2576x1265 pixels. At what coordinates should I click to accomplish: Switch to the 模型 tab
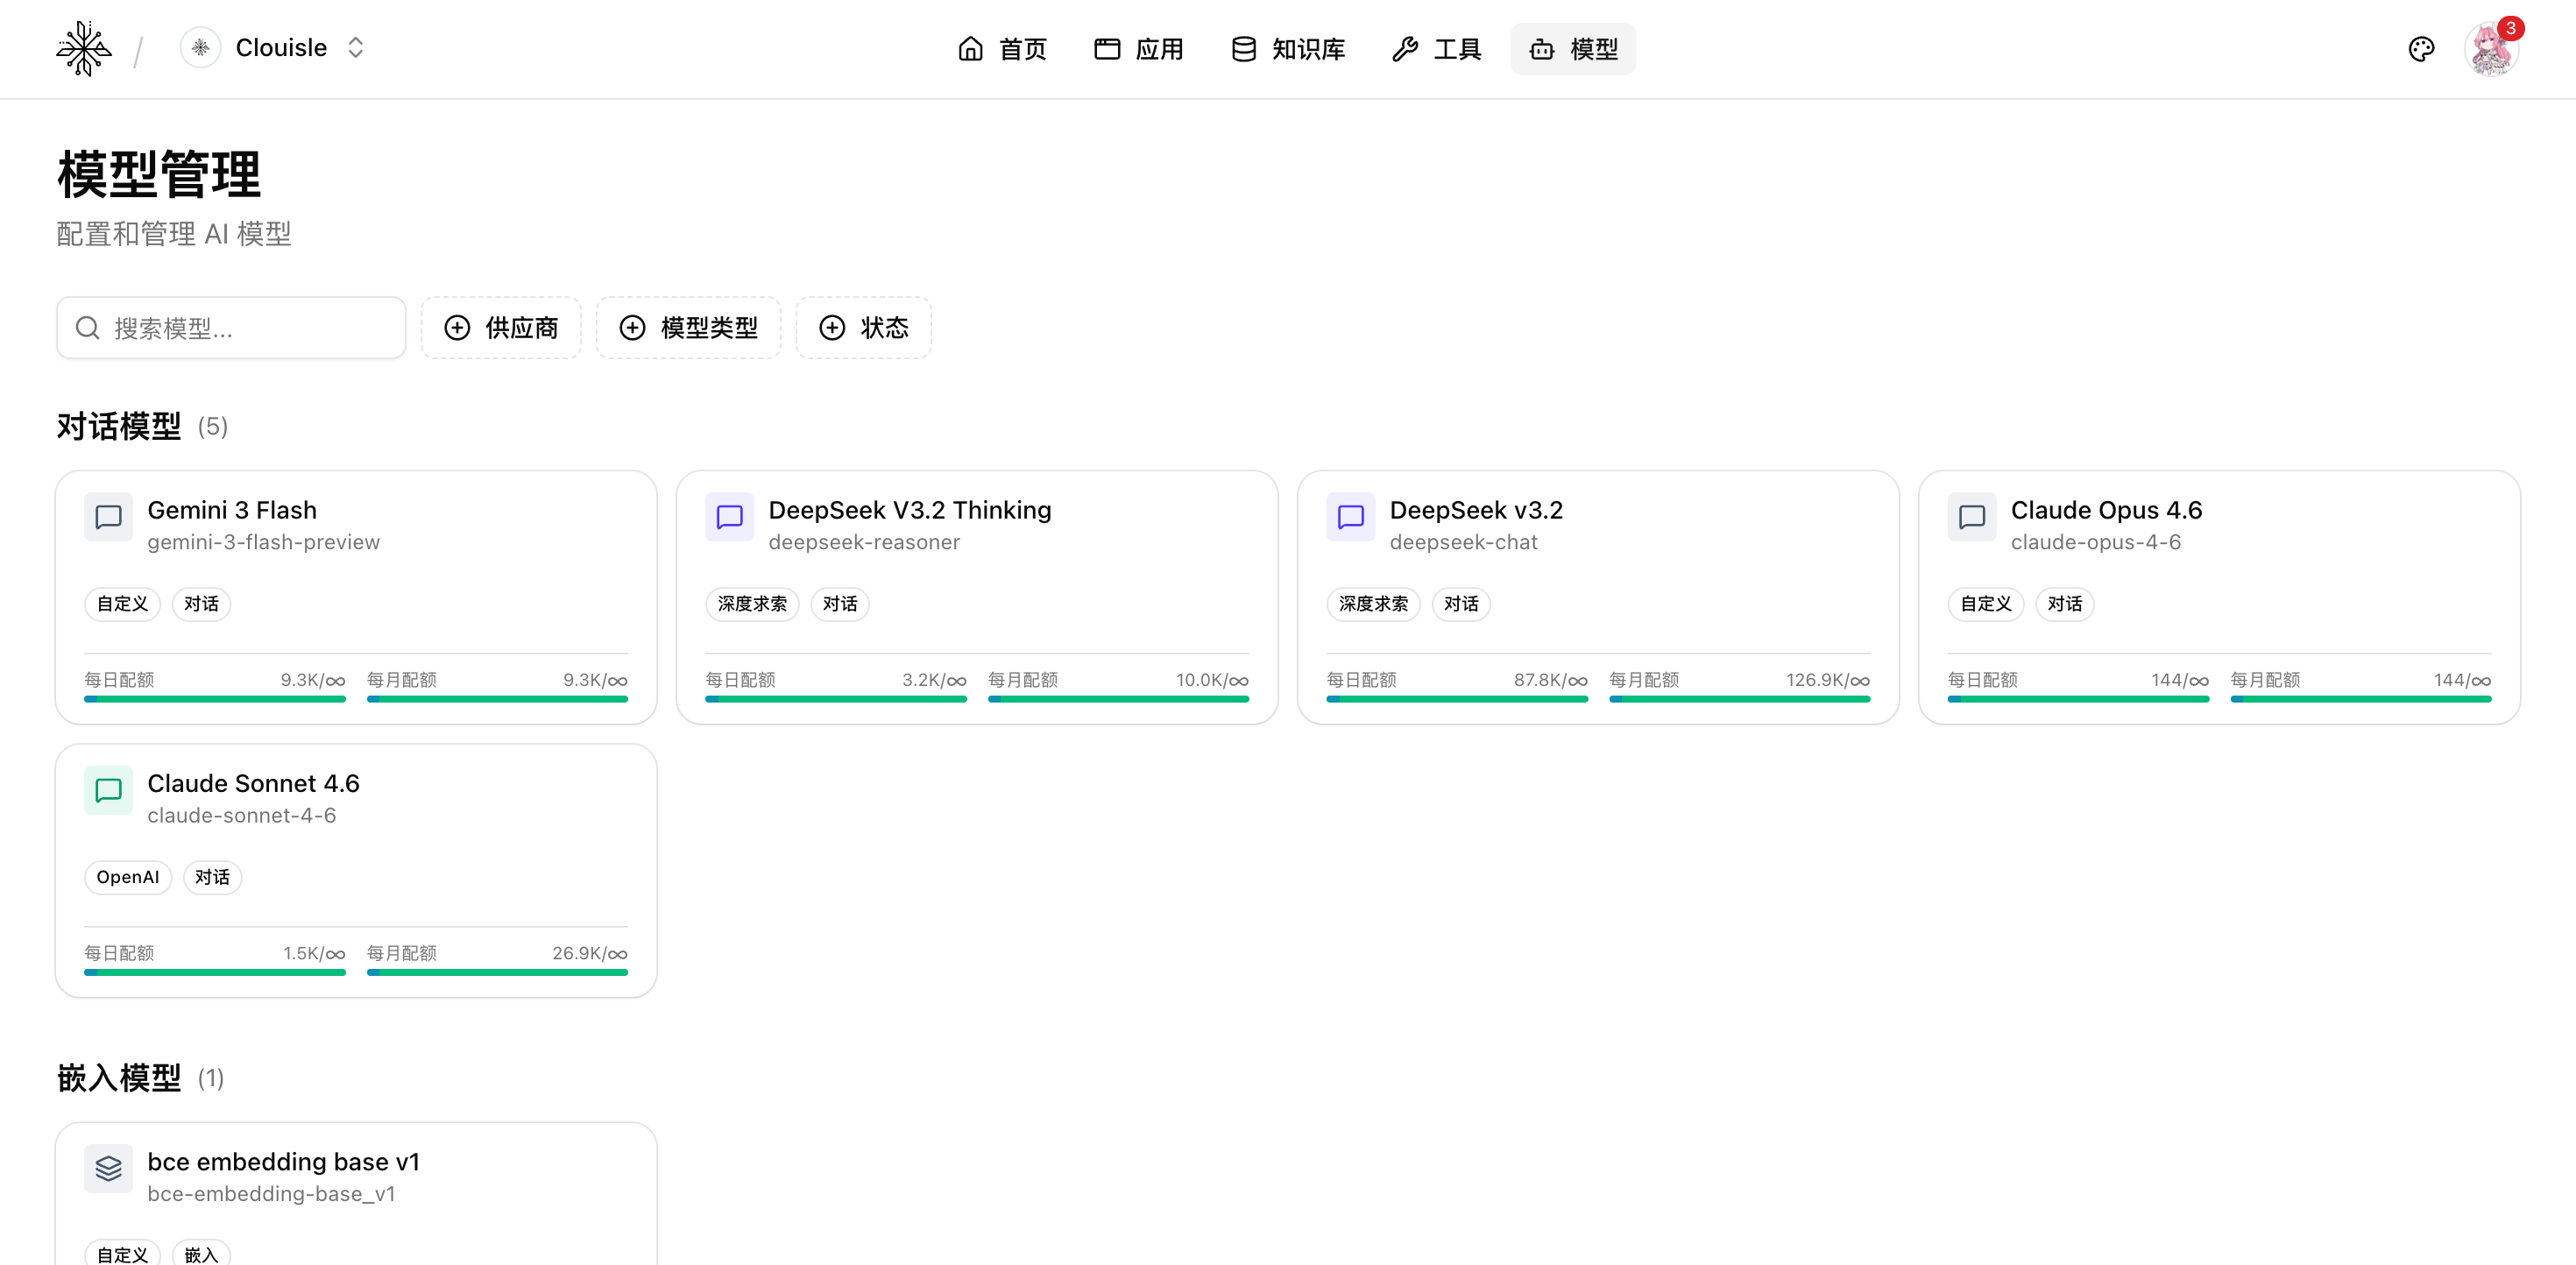click(1572, 48)
